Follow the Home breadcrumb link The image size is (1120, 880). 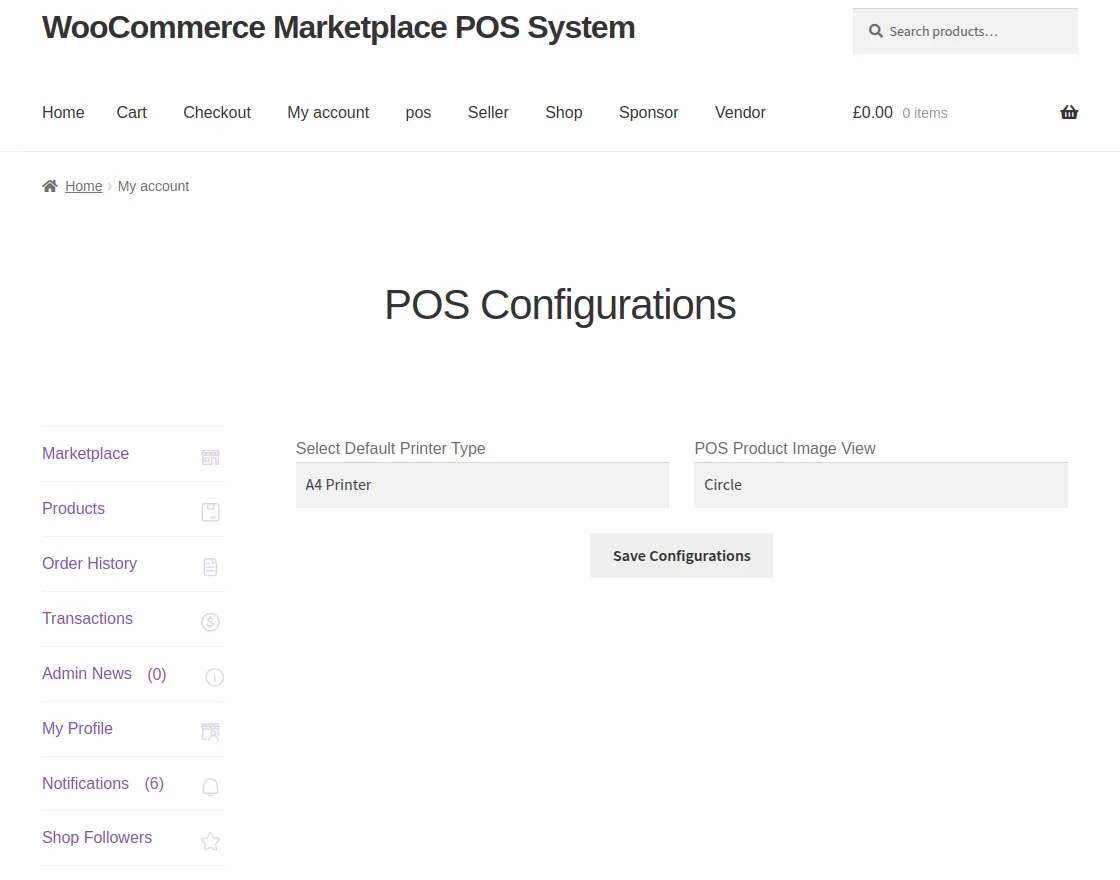pos(83,186)
